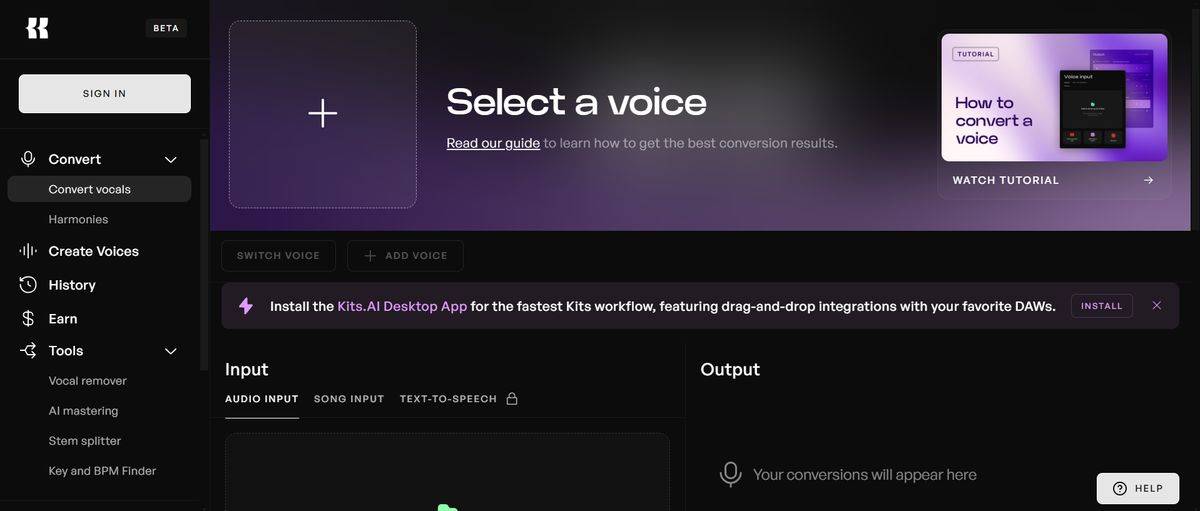Collapse the Convert section chevron
The image size is (1200, 511).
(x=171, y=160)
